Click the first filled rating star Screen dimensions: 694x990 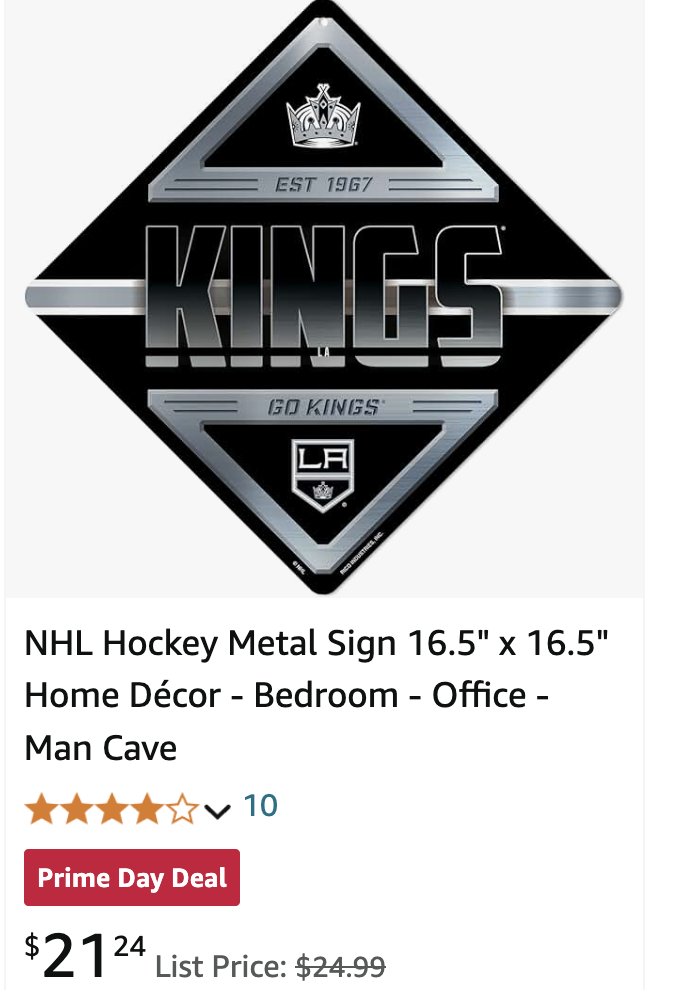[x=42, y=809]
